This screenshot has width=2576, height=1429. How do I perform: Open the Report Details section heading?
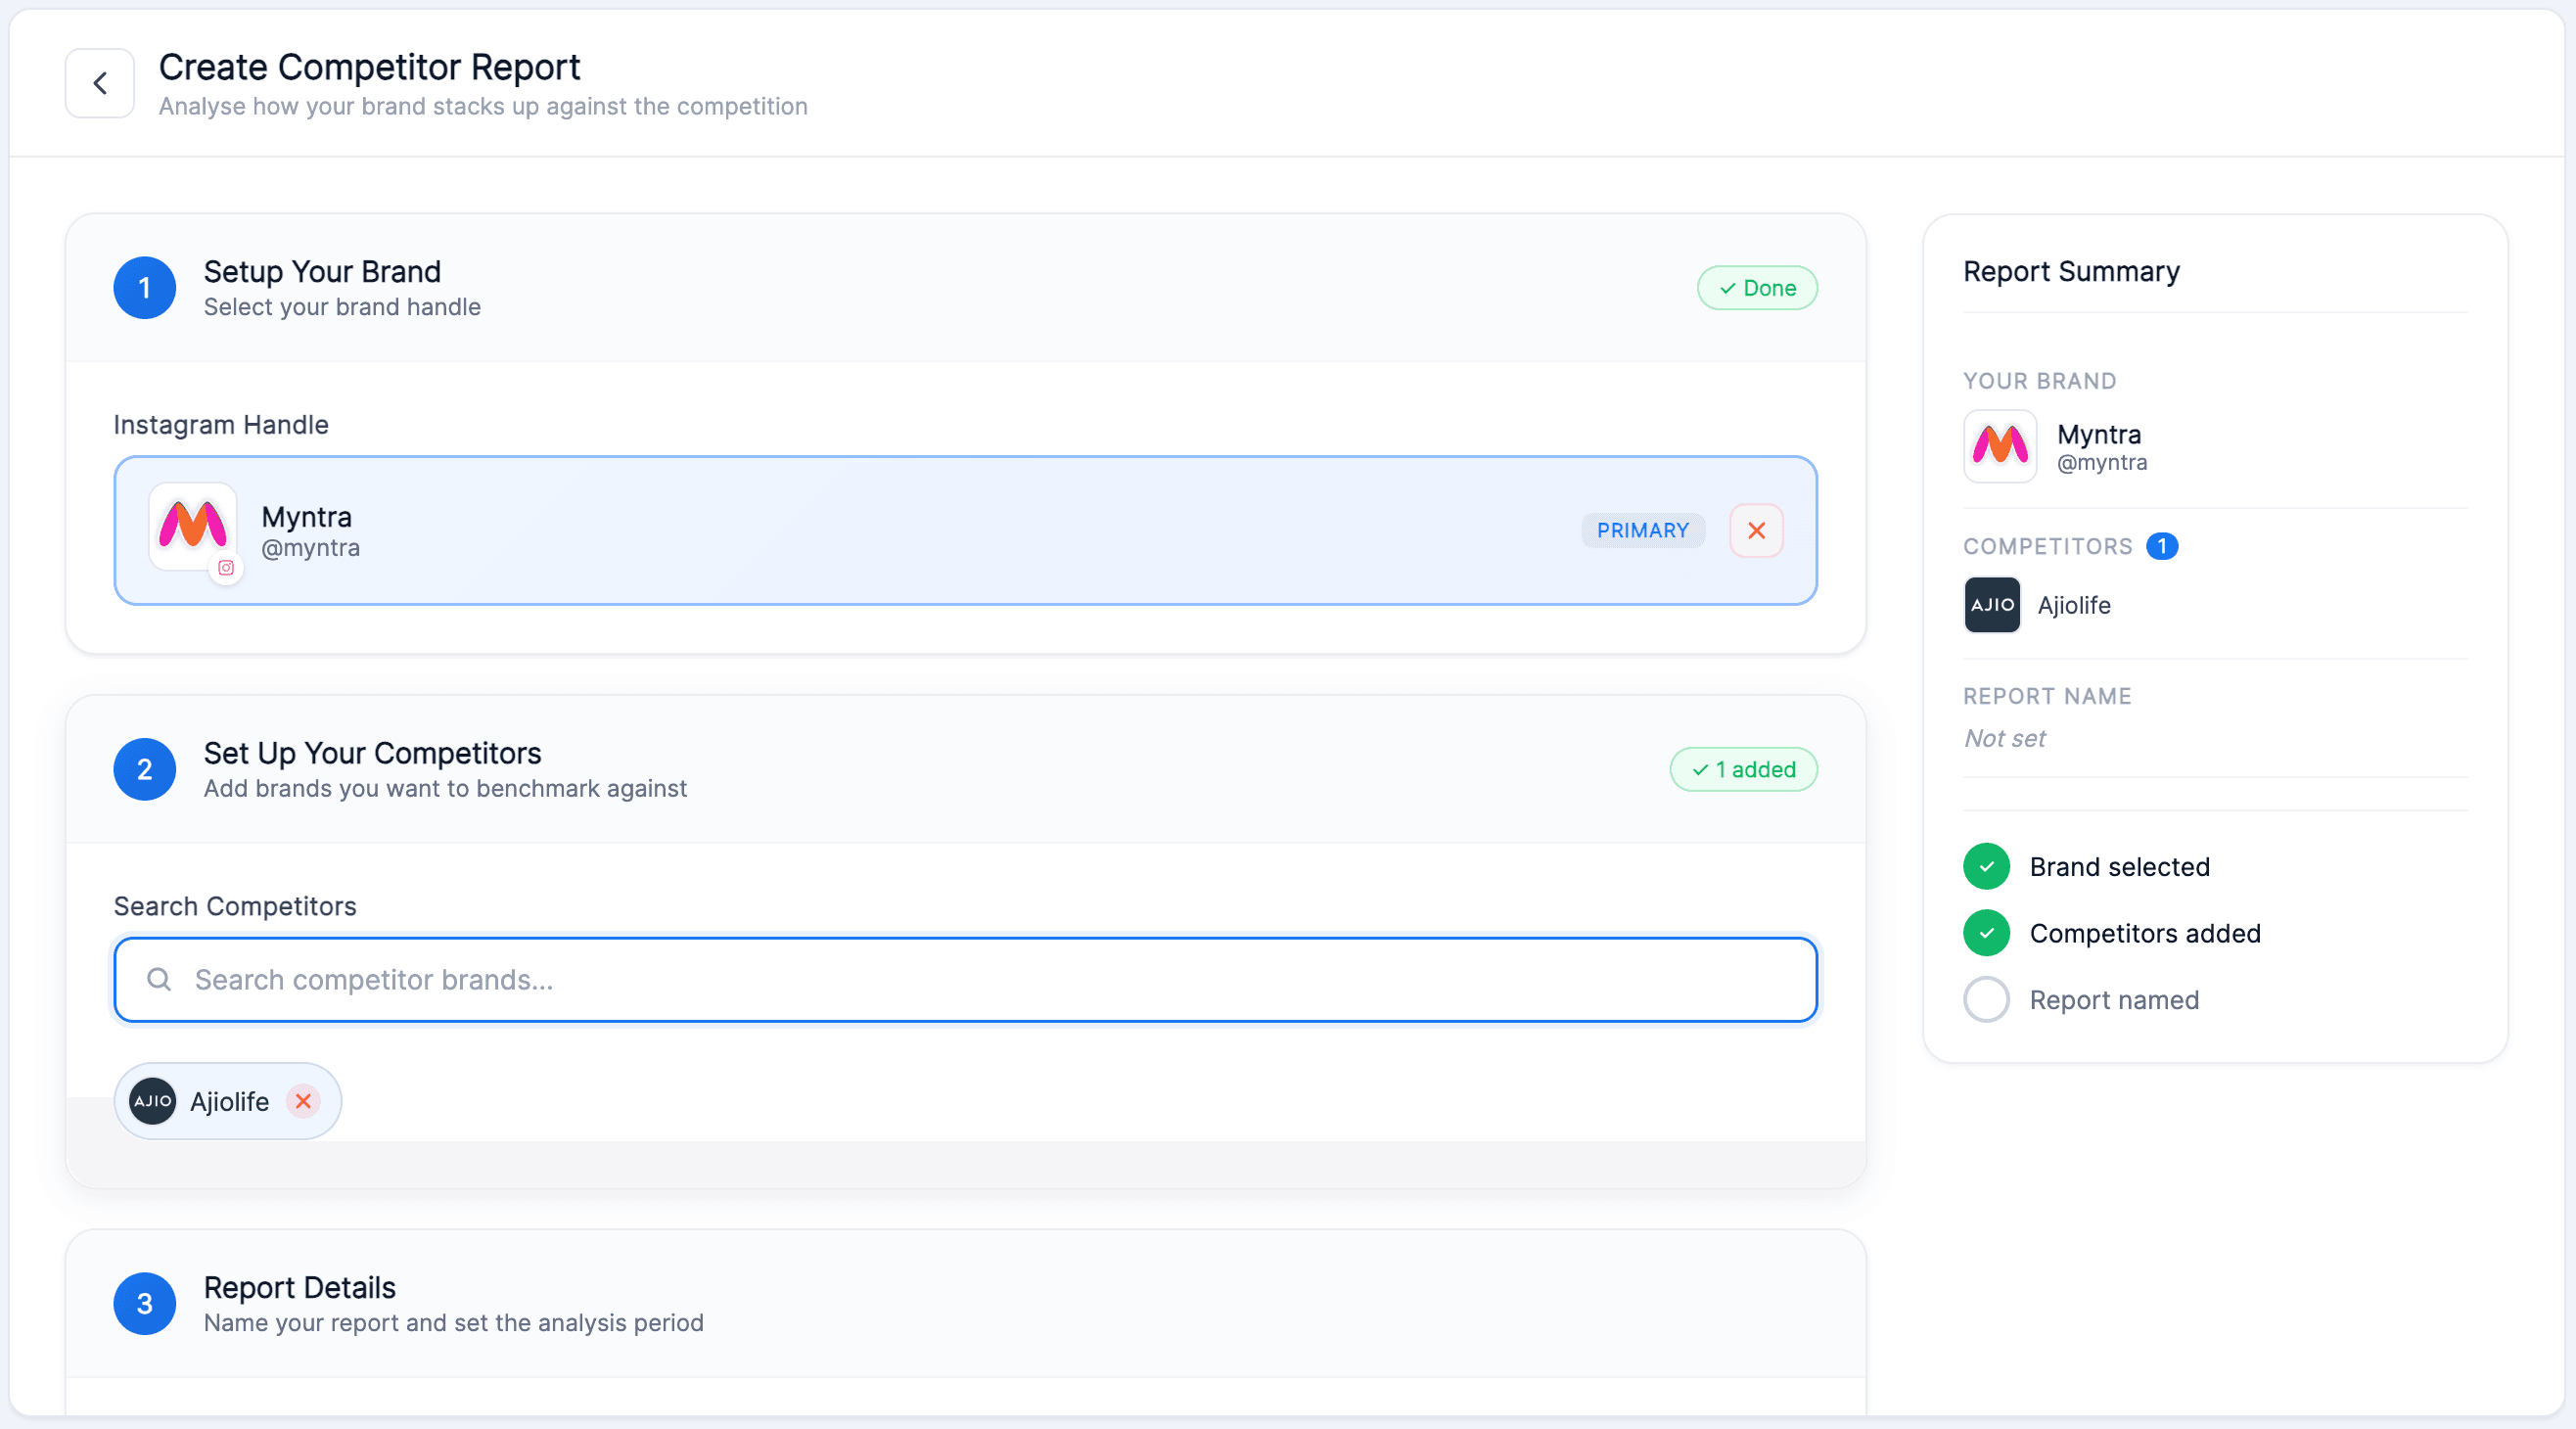point(299,1287)
